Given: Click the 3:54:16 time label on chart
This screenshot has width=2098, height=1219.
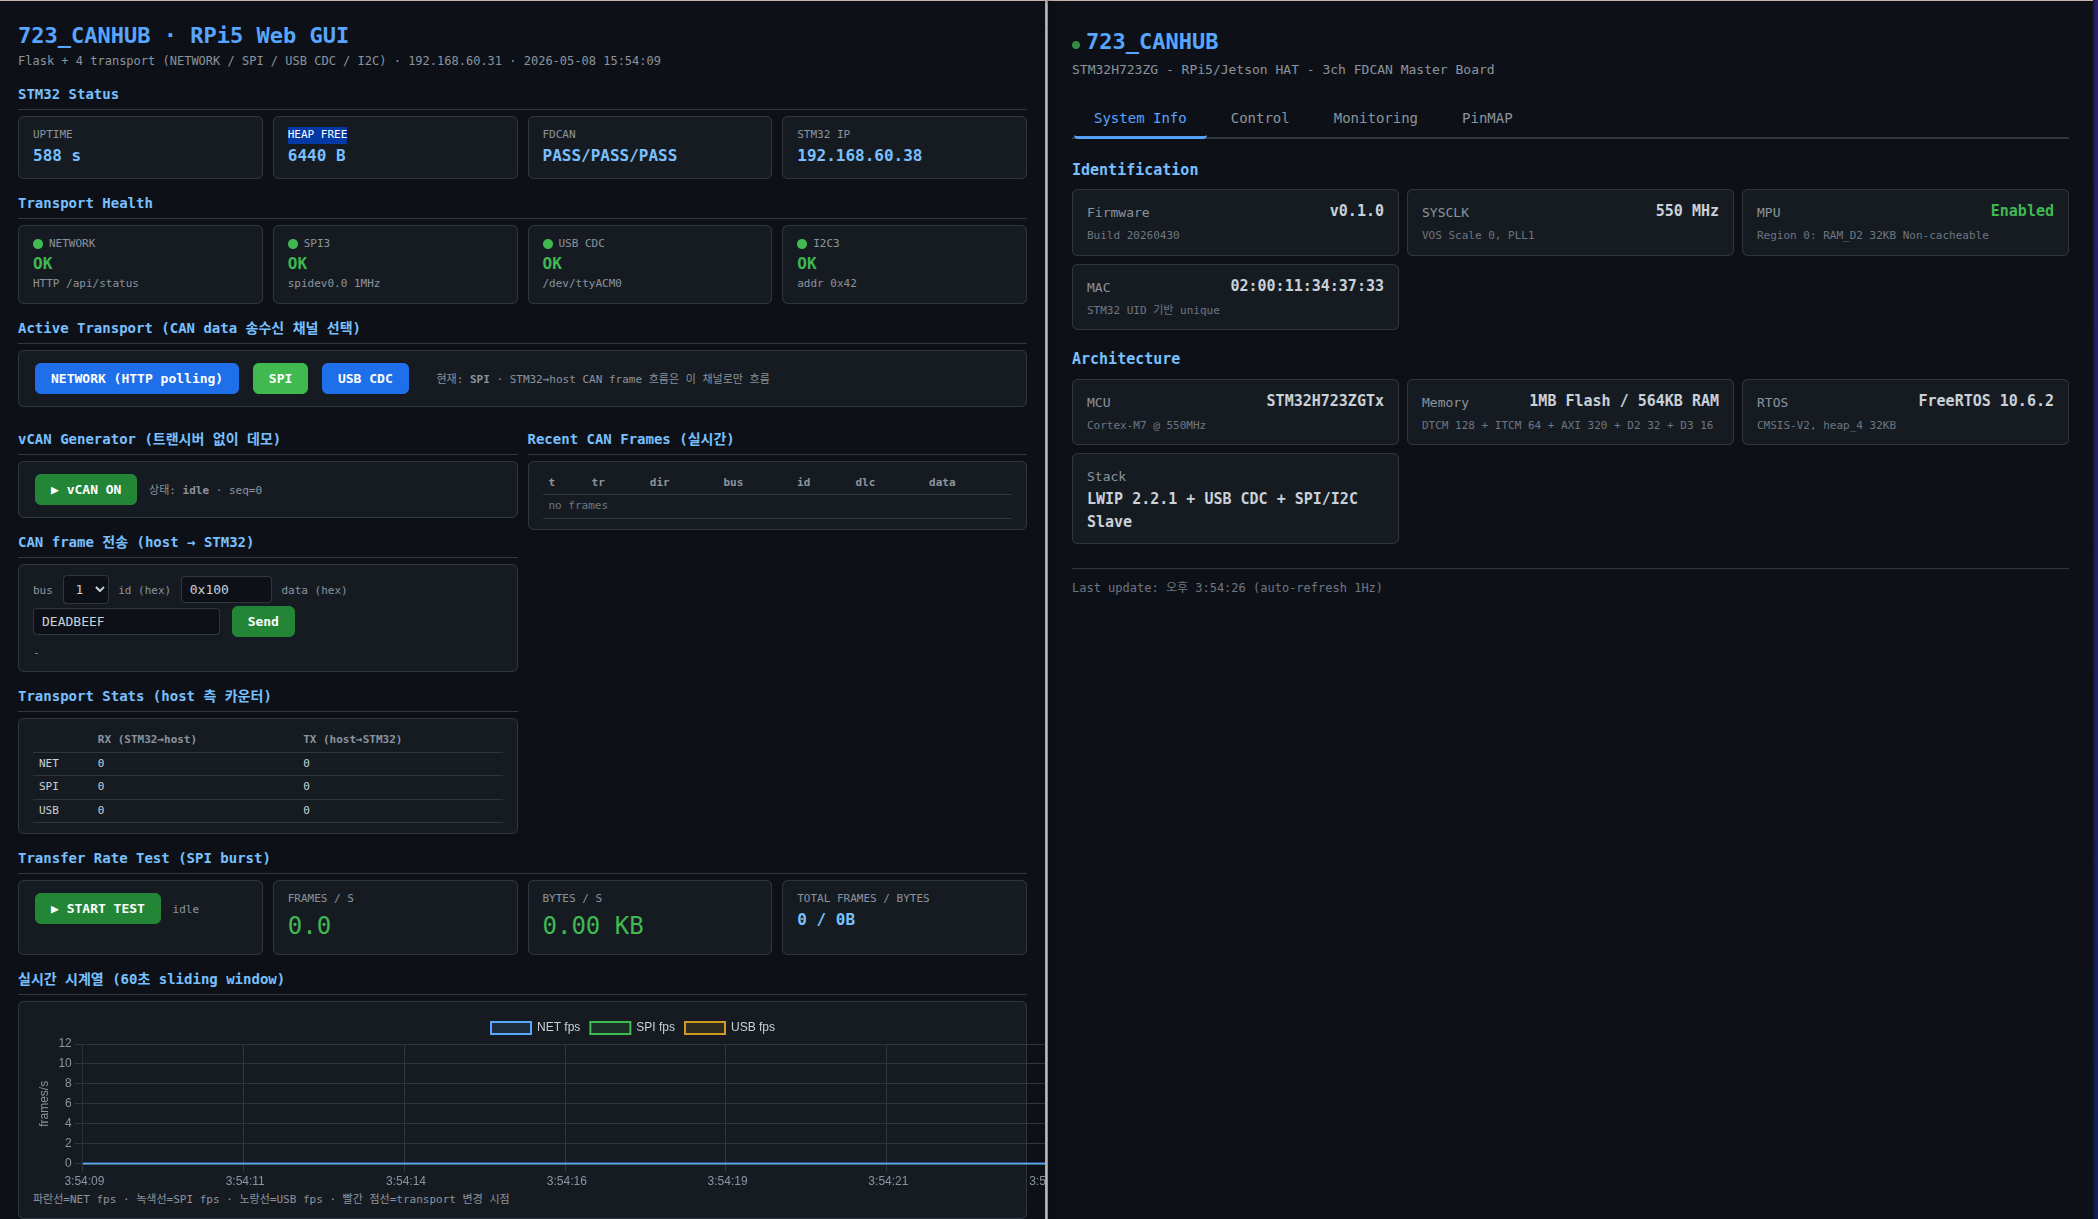Looking at the screenshot, I should point(566,1181).
